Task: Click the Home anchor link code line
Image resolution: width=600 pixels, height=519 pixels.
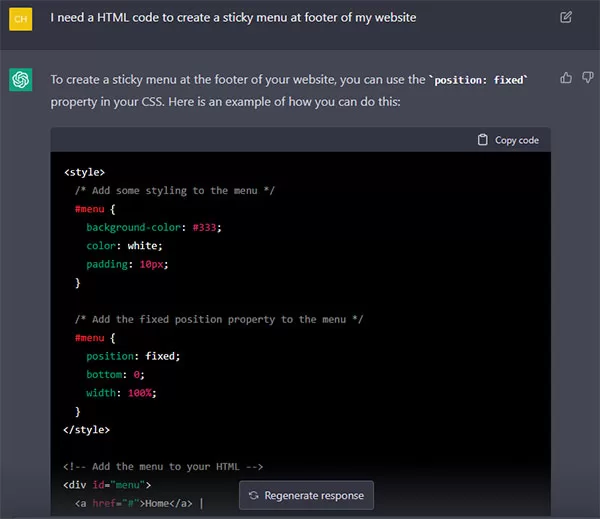Action: click(134, 503)
